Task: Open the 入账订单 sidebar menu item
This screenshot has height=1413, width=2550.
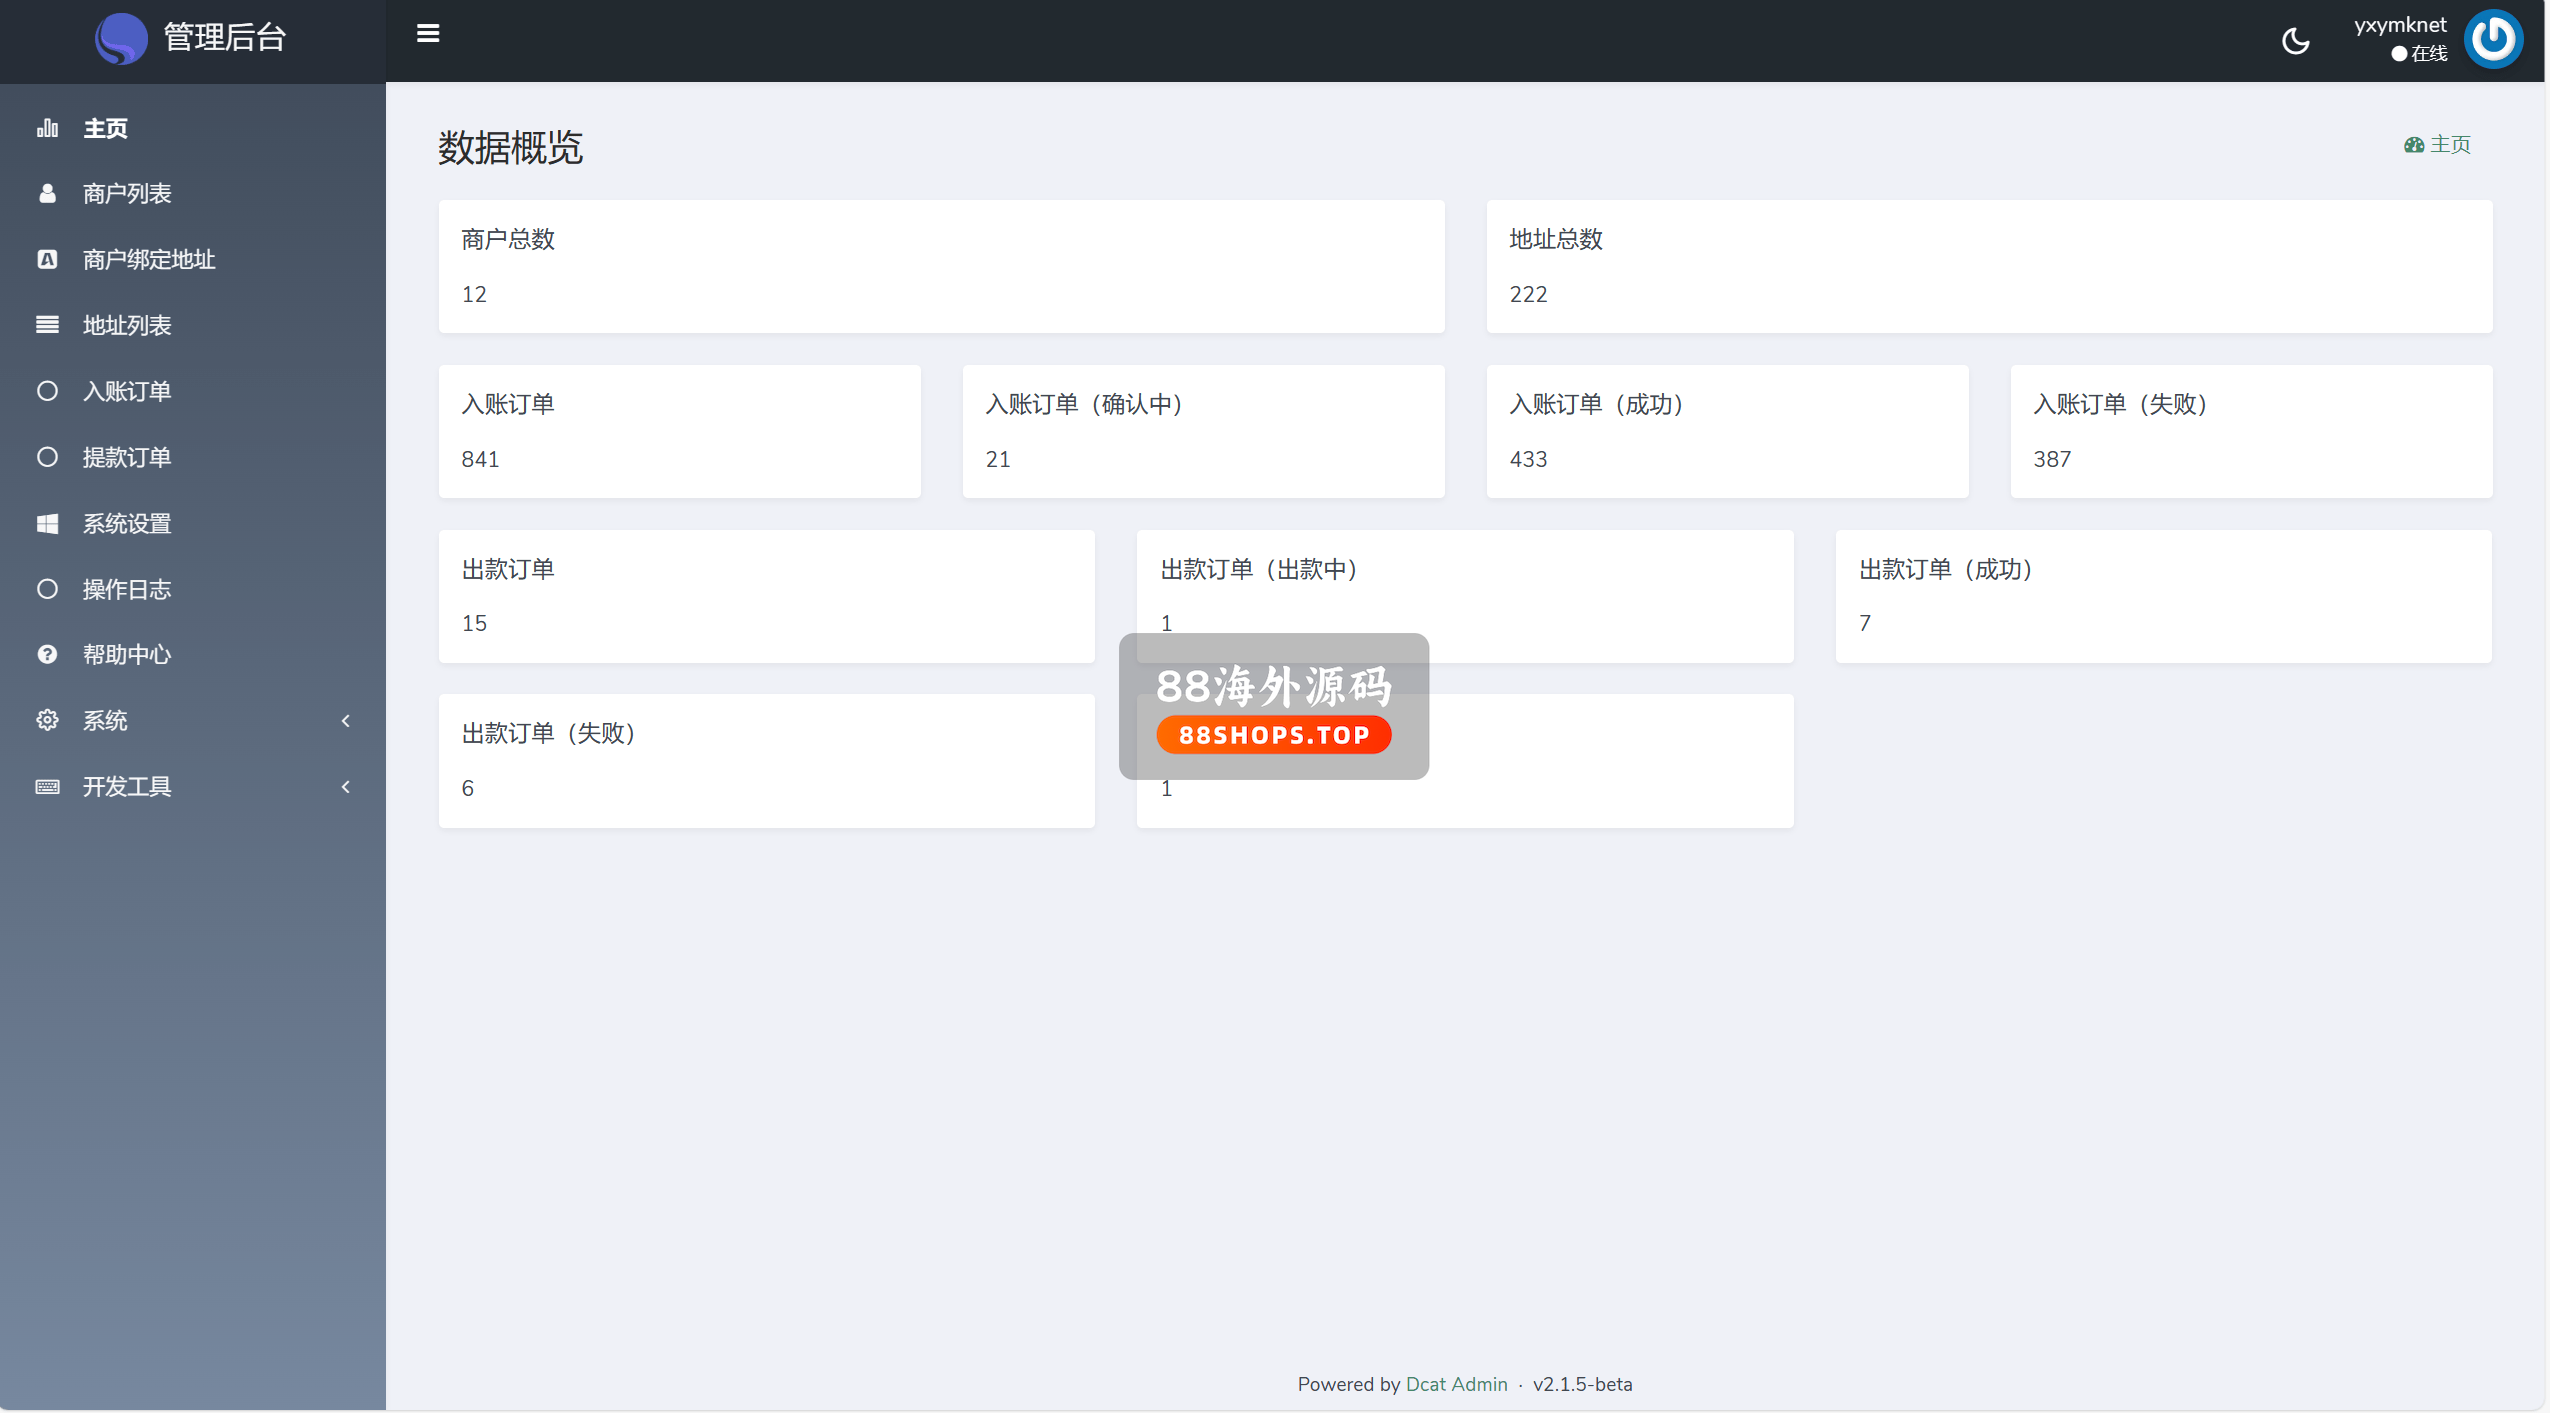Action: 127,391
